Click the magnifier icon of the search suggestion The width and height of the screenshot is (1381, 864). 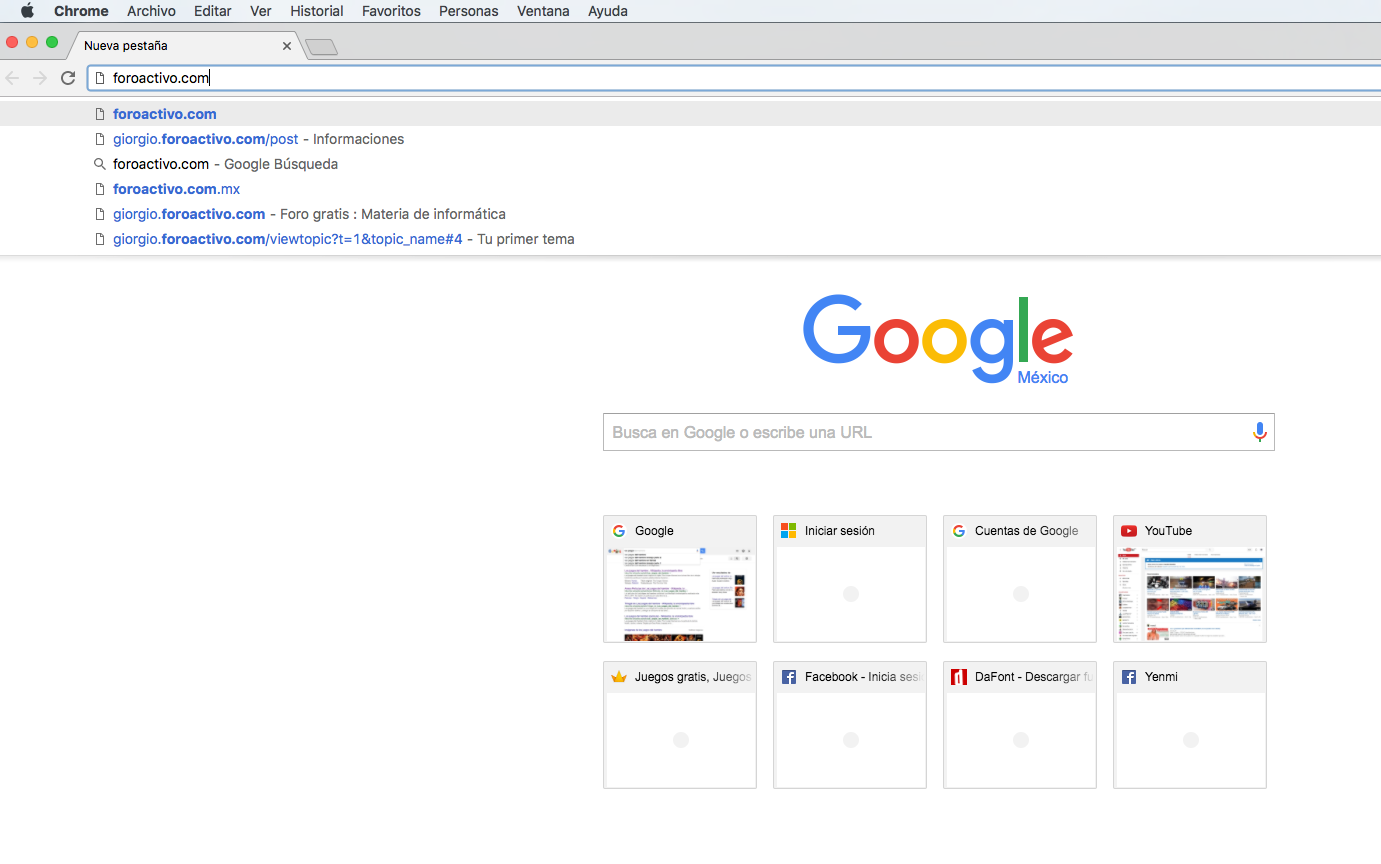[x=99, y=164]
